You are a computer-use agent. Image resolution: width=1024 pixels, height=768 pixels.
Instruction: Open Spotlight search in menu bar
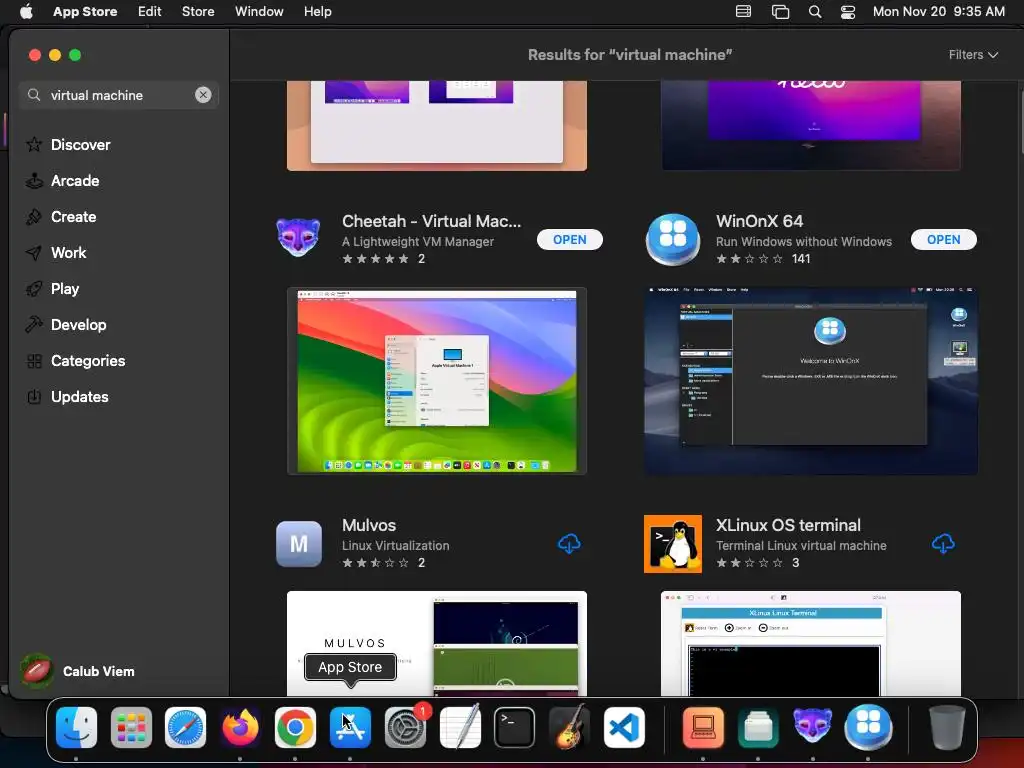point(814,12)
